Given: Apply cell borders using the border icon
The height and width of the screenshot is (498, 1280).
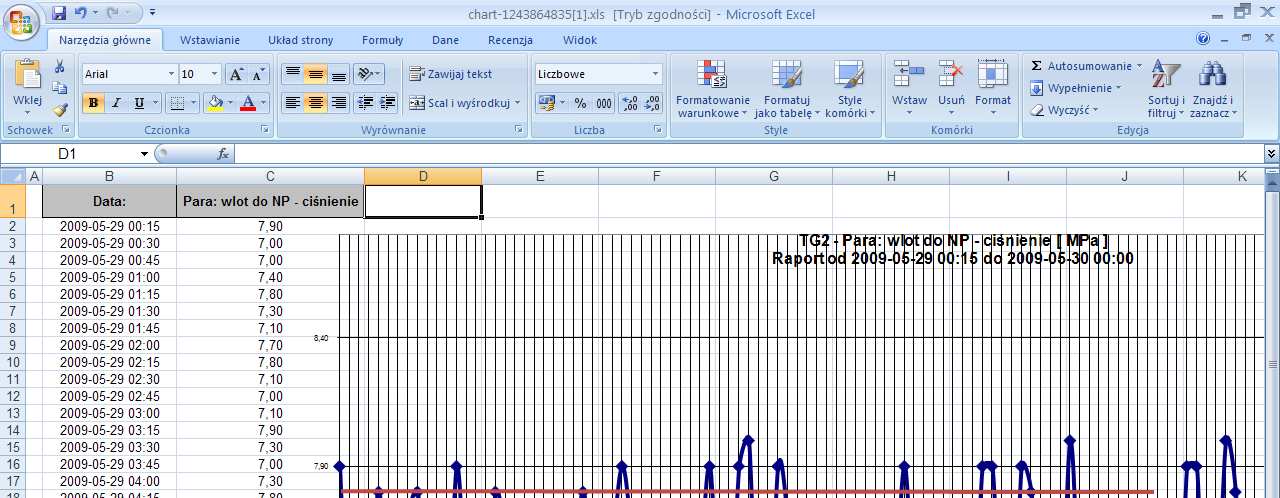Looking at the screenshot, I should (x=176, y=103).
